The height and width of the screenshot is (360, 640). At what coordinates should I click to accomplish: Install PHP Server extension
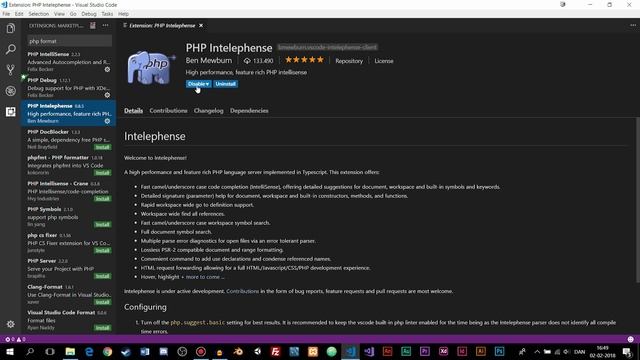(x=102, y=276)
